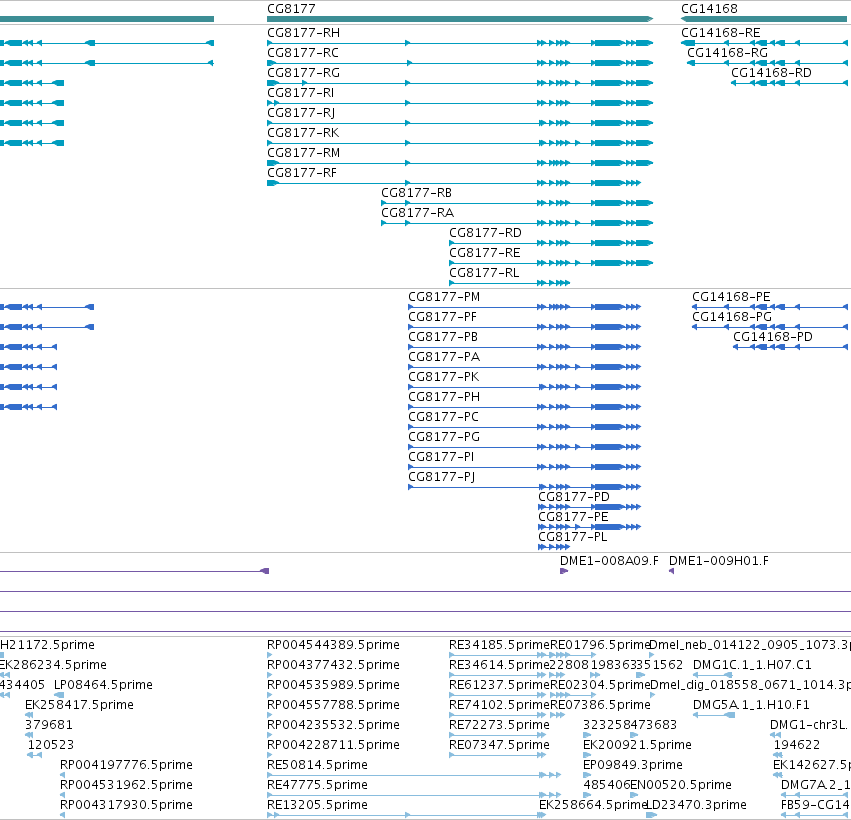
Task: Choose transcript CG8177-RM
Action: tap(303, 153)
